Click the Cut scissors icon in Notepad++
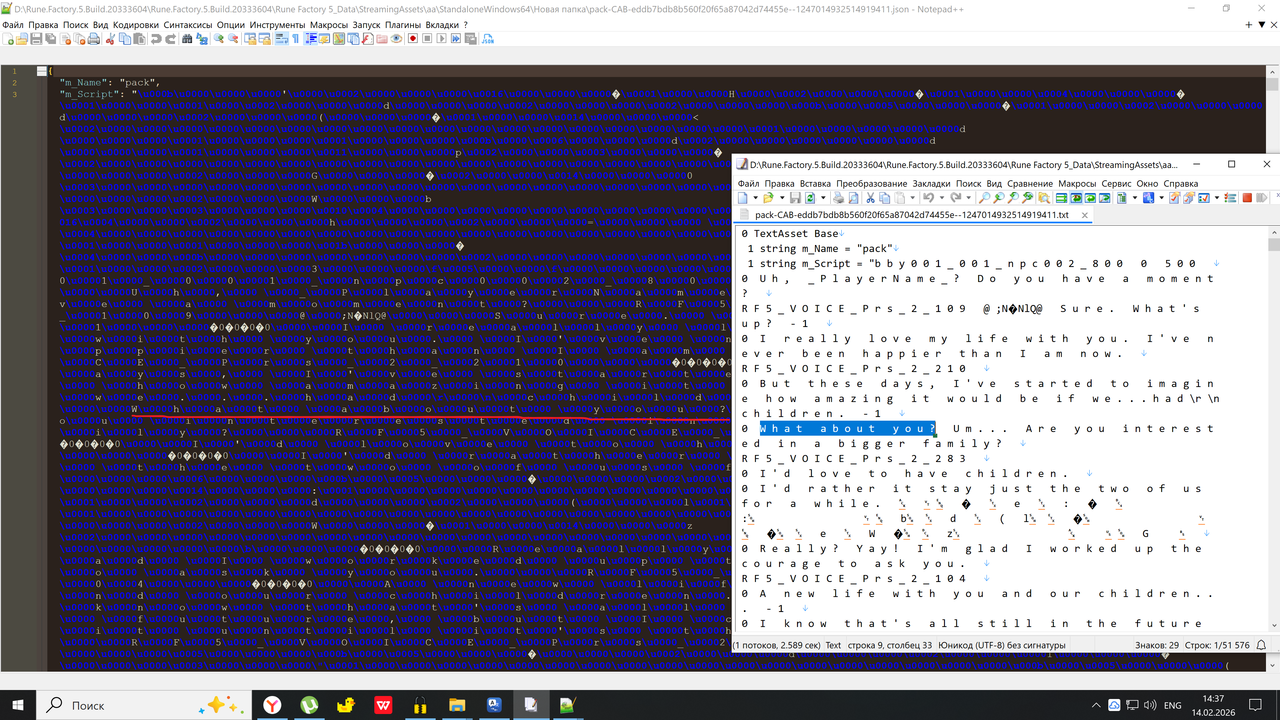Image resolution: width=1280 pixels, height=720 pixels. click(x=110, y=39)
